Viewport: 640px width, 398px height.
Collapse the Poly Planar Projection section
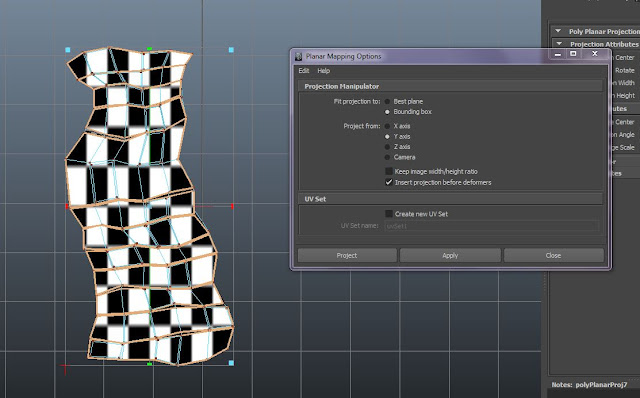pos(558,31)
